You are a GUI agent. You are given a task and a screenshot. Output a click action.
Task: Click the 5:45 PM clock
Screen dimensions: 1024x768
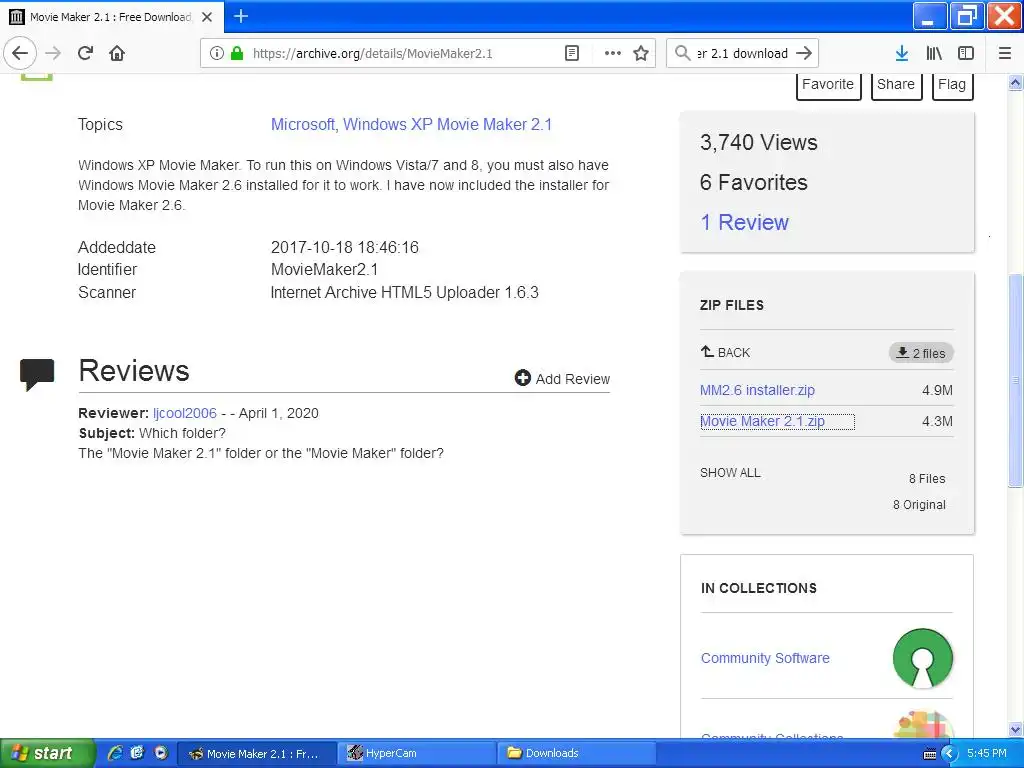(987, 754)
